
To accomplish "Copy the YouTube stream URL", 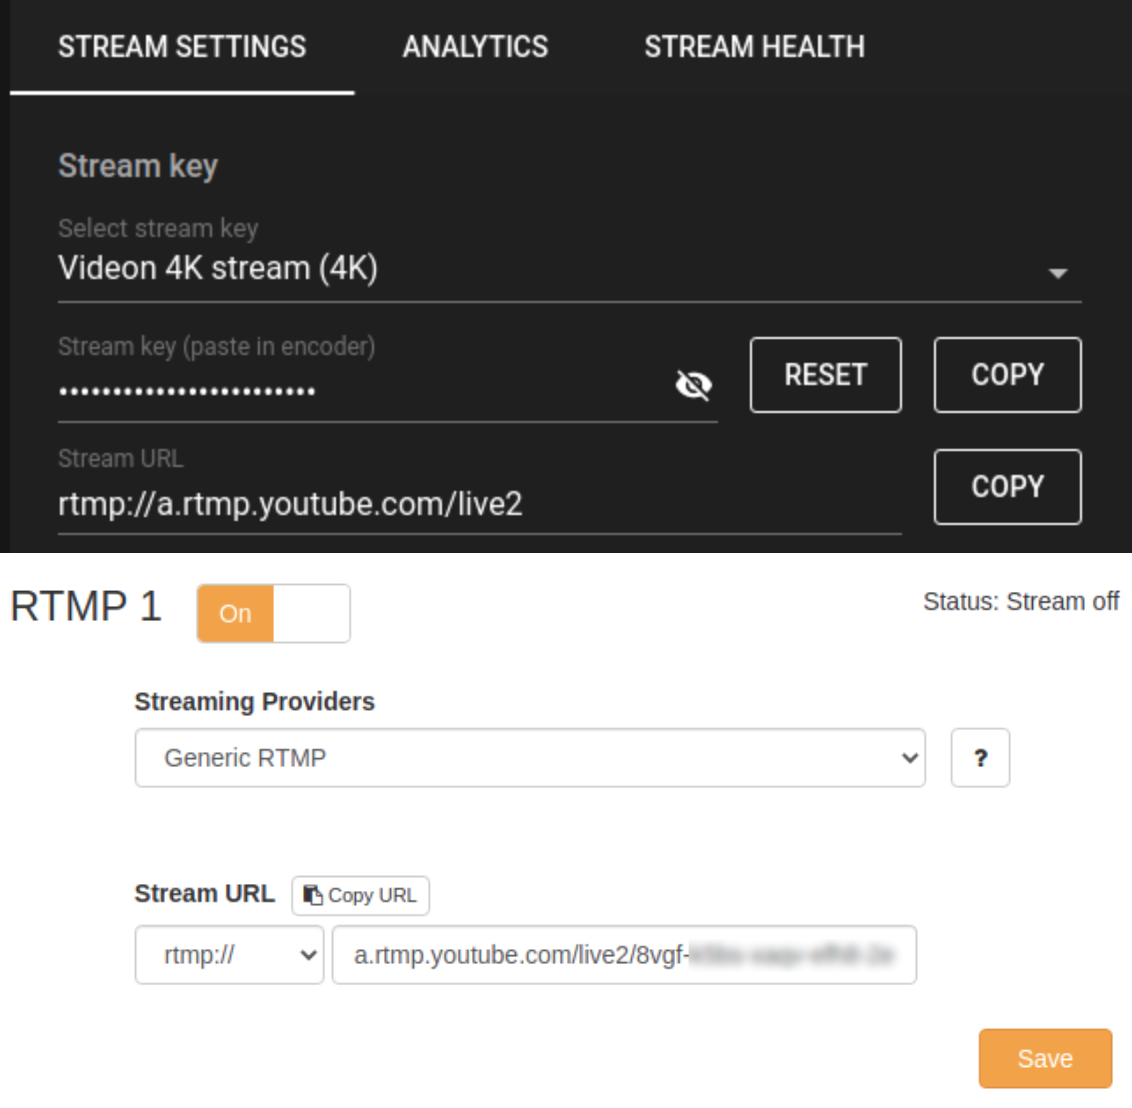I will [x=1008, y=487].
